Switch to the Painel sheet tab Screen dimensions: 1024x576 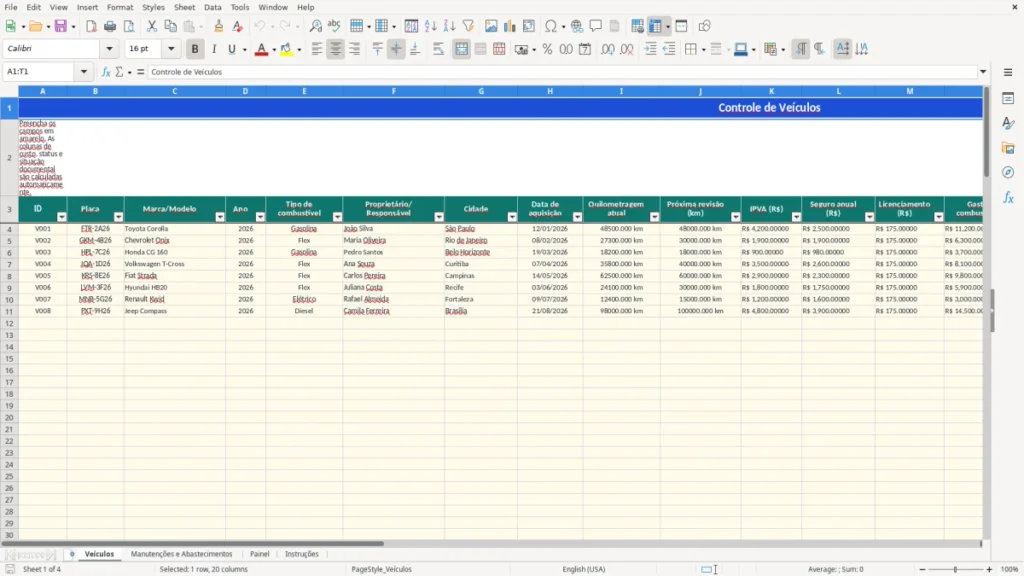(259, 554)
